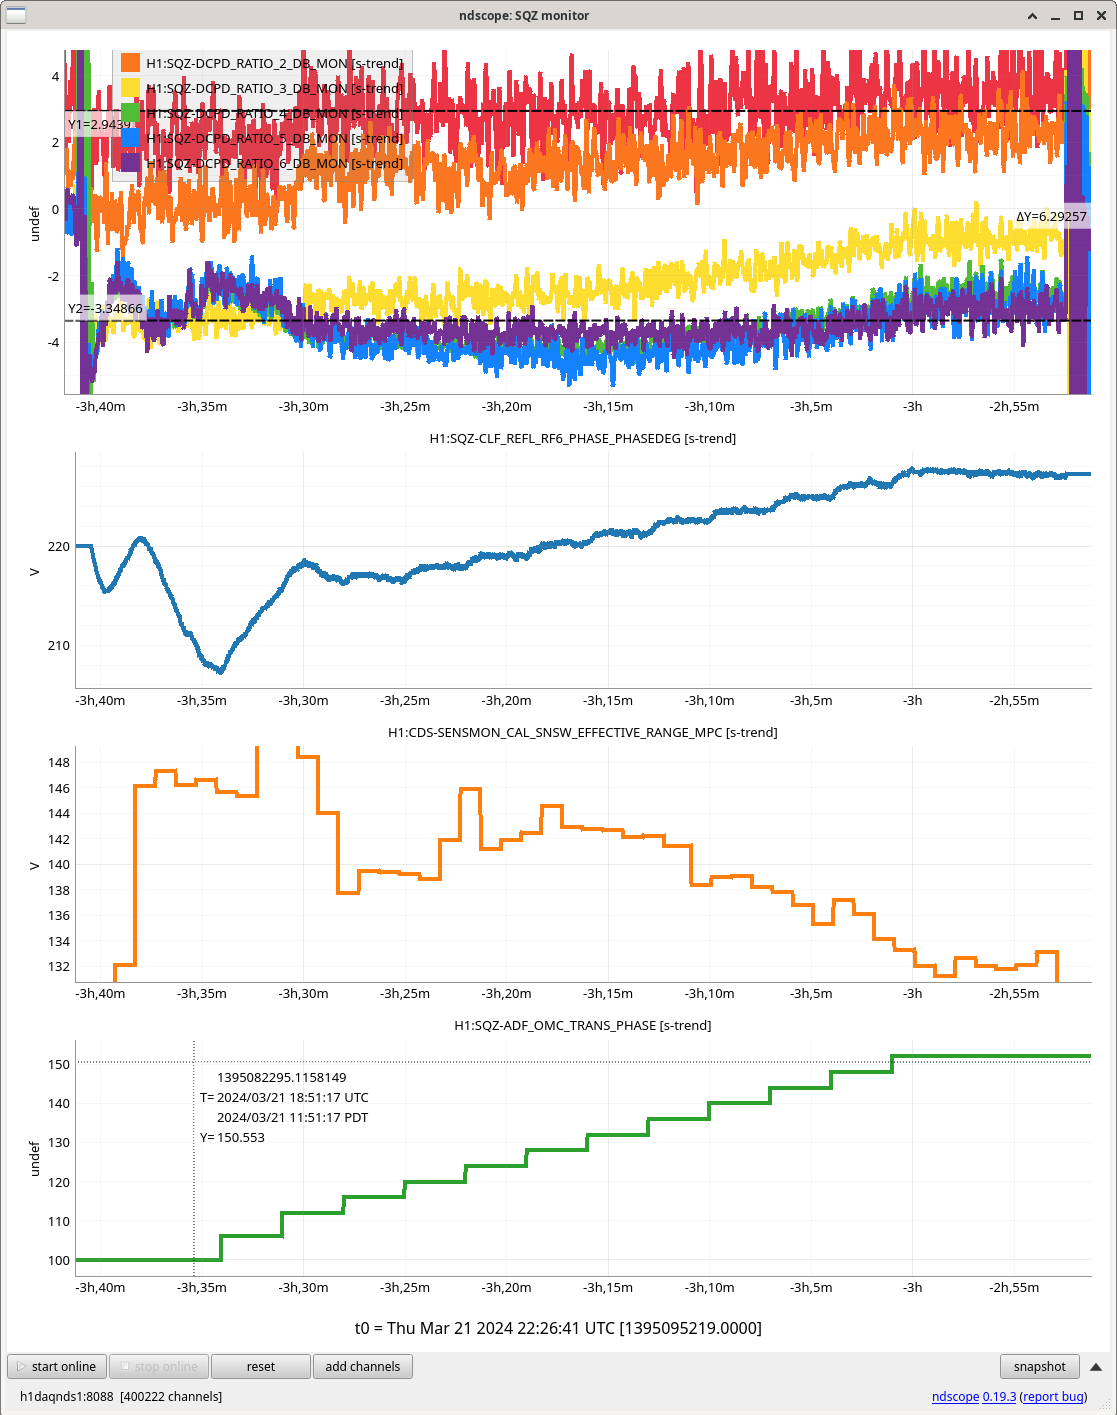This screenshot has height=1415, width=1117.
Task: Click the ΔY=6.29257 cursor label
Action: click(1050, 216)
